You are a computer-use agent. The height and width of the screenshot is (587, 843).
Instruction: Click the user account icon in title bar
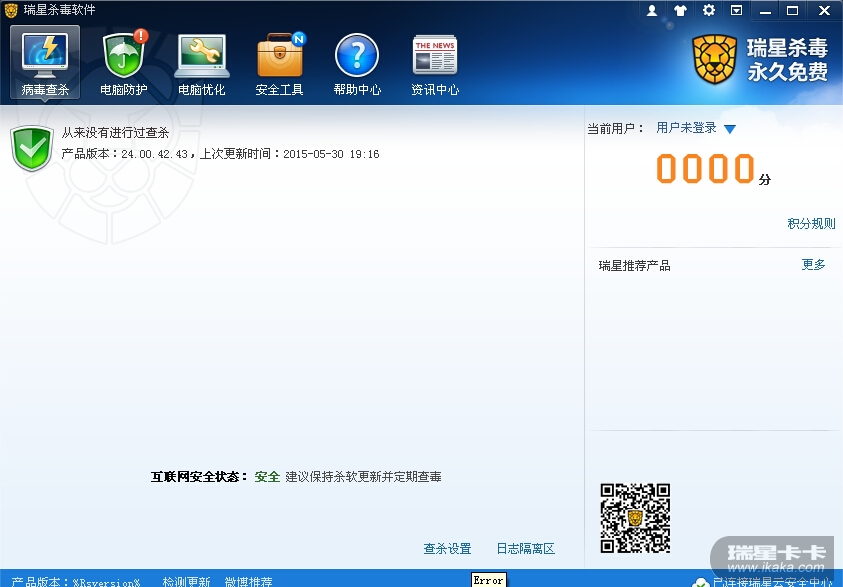652,10
